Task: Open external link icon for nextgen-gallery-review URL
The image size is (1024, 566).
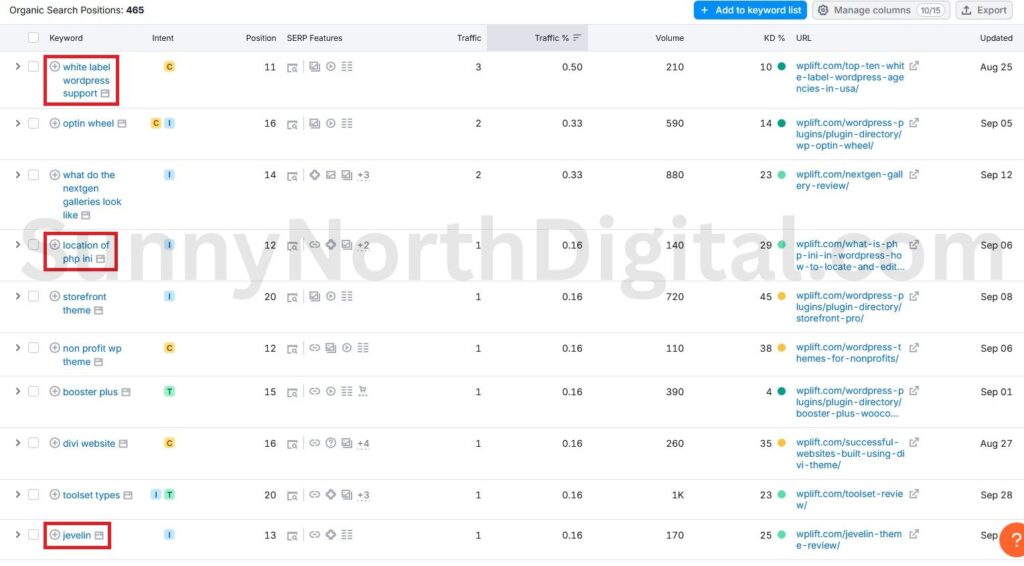Action: click(x=914, y=174)
